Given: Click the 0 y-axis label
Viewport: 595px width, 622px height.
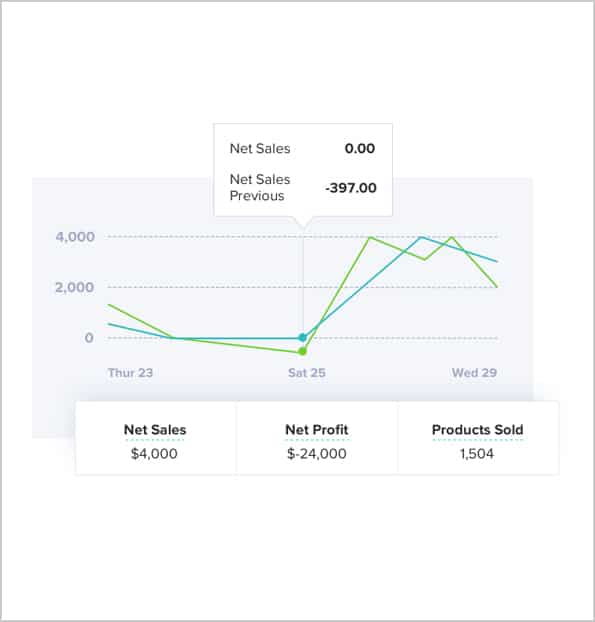Looking at the screenshot, I should point(89,338).
